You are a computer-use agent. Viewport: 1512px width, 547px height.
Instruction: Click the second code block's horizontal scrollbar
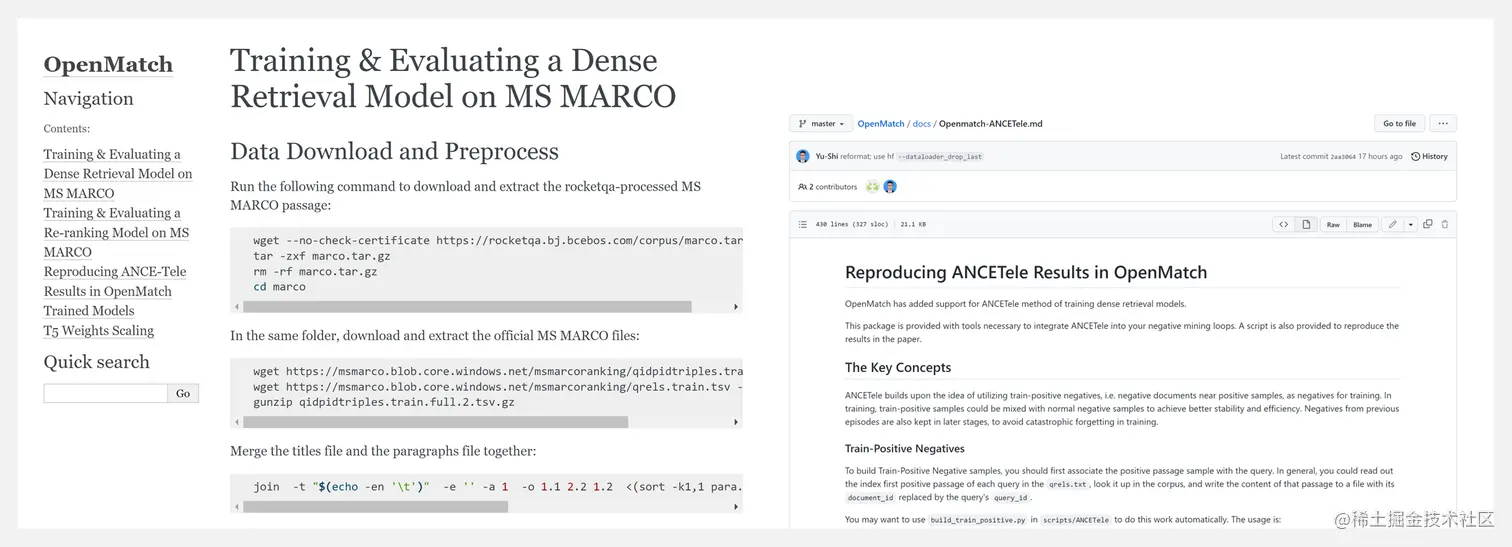pos(435,422)
